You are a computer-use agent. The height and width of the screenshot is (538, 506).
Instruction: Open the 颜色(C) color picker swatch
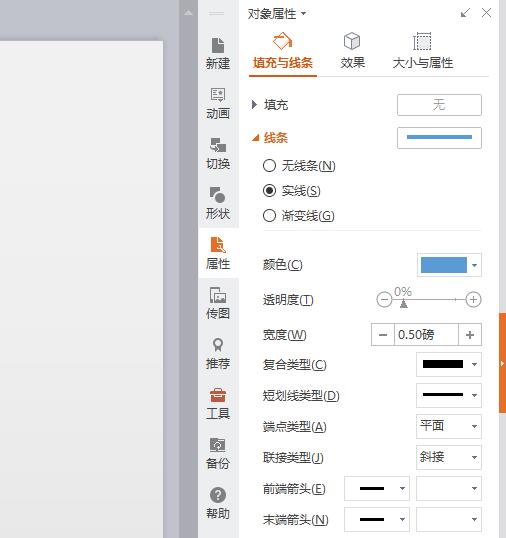coord(449,265)
